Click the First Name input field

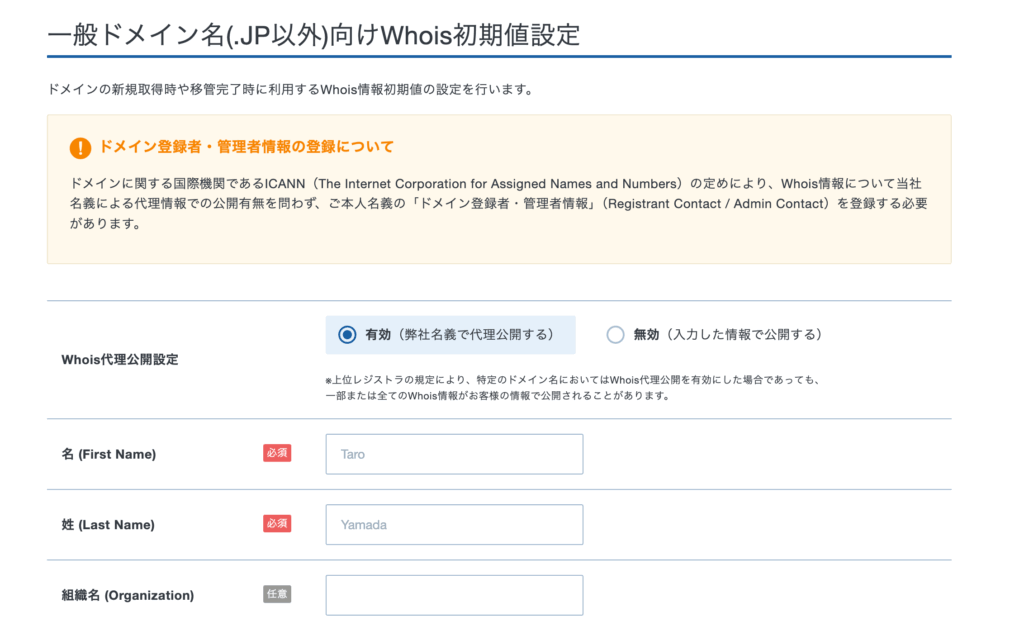coord(454,454)
